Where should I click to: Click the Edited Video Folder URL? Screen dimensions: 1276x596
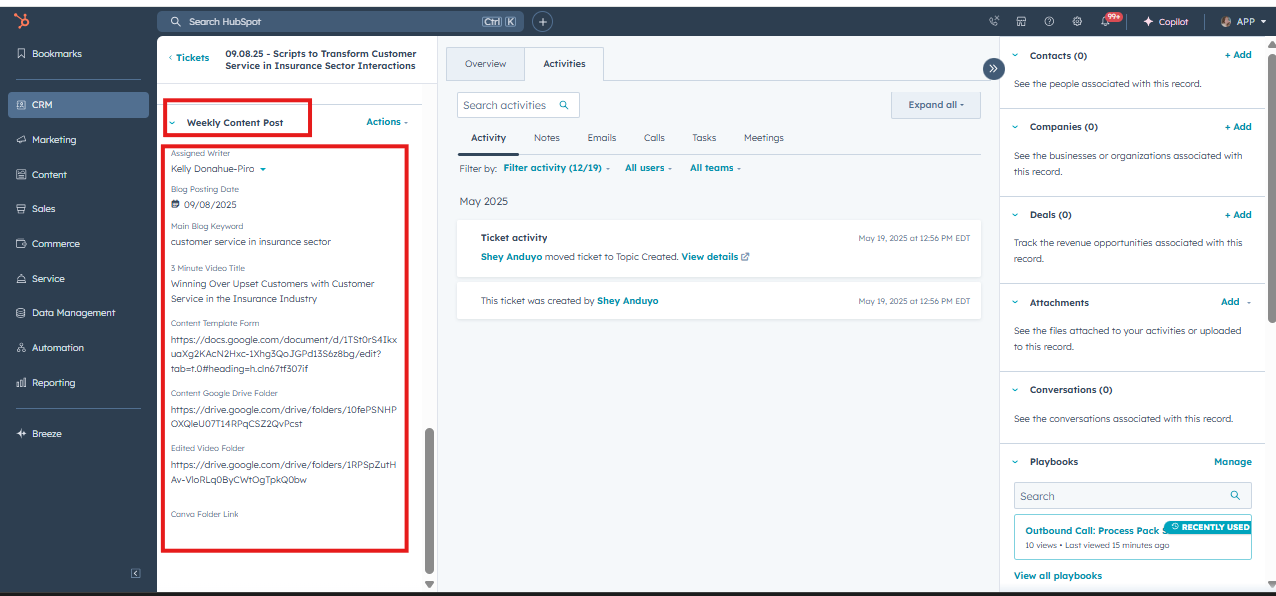click(x=284, y=472)
